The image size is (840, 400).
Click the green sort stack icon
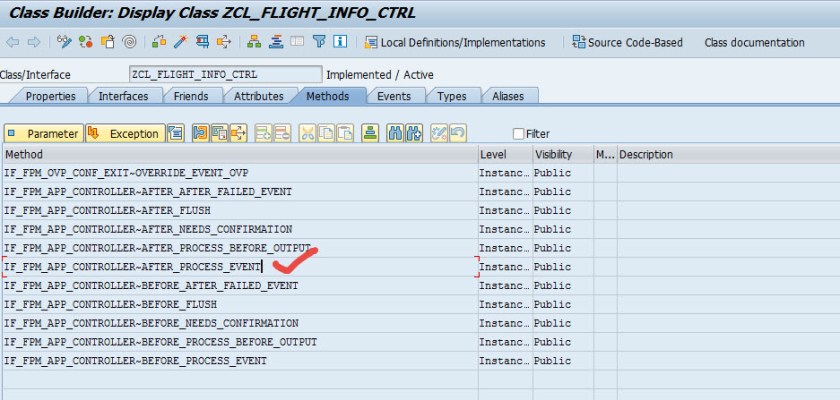click(370, 133)
